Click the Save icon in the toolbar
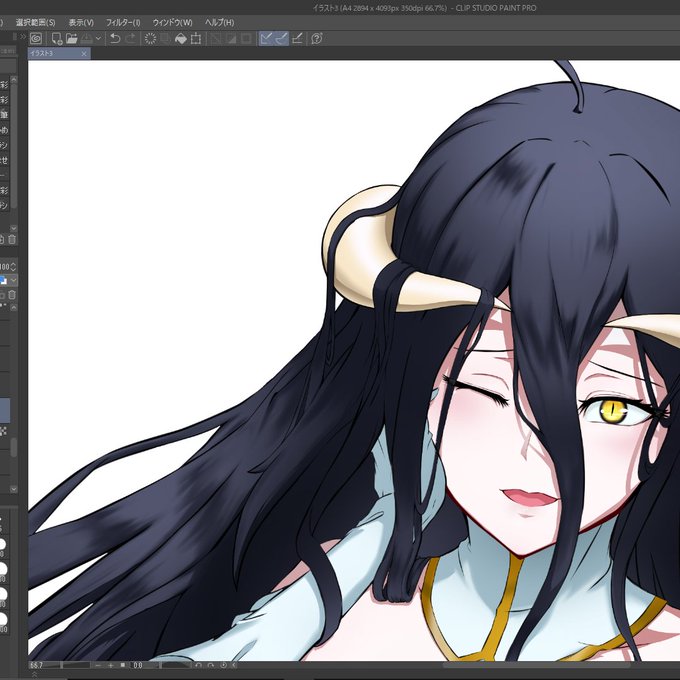This screenshot has width=680, height=680. click(x=86, y=39)
